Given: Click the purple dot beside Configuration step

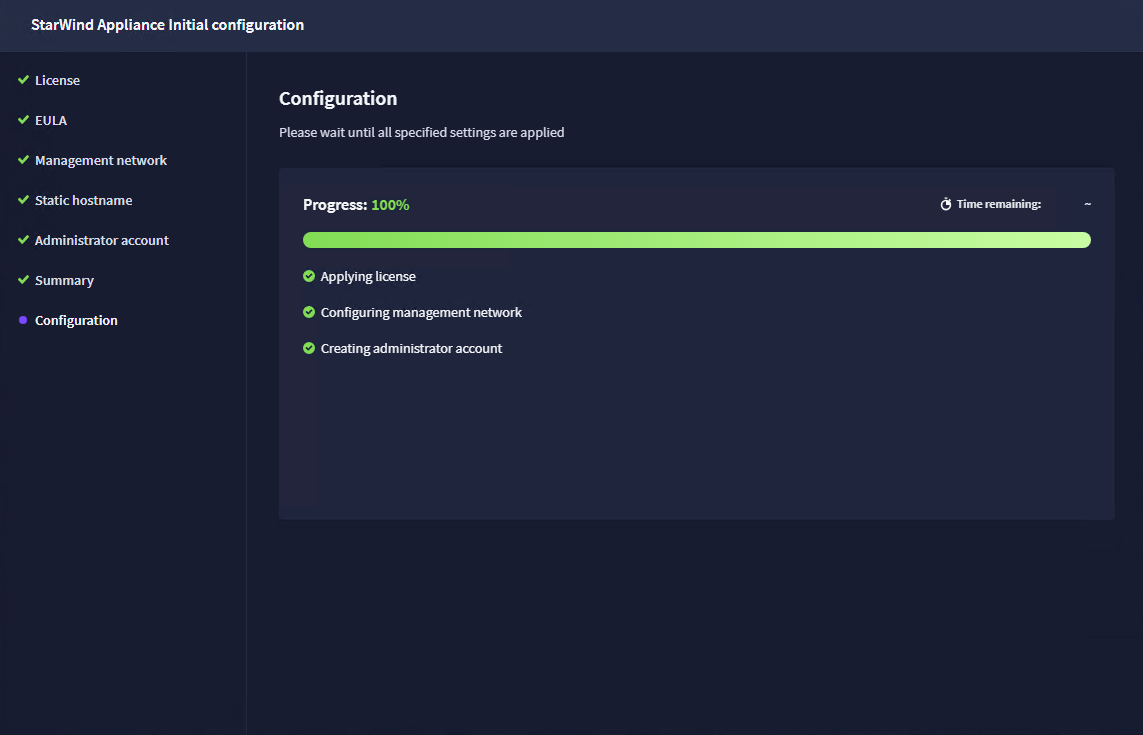Looking at the screenshot, I should [23, 320].
